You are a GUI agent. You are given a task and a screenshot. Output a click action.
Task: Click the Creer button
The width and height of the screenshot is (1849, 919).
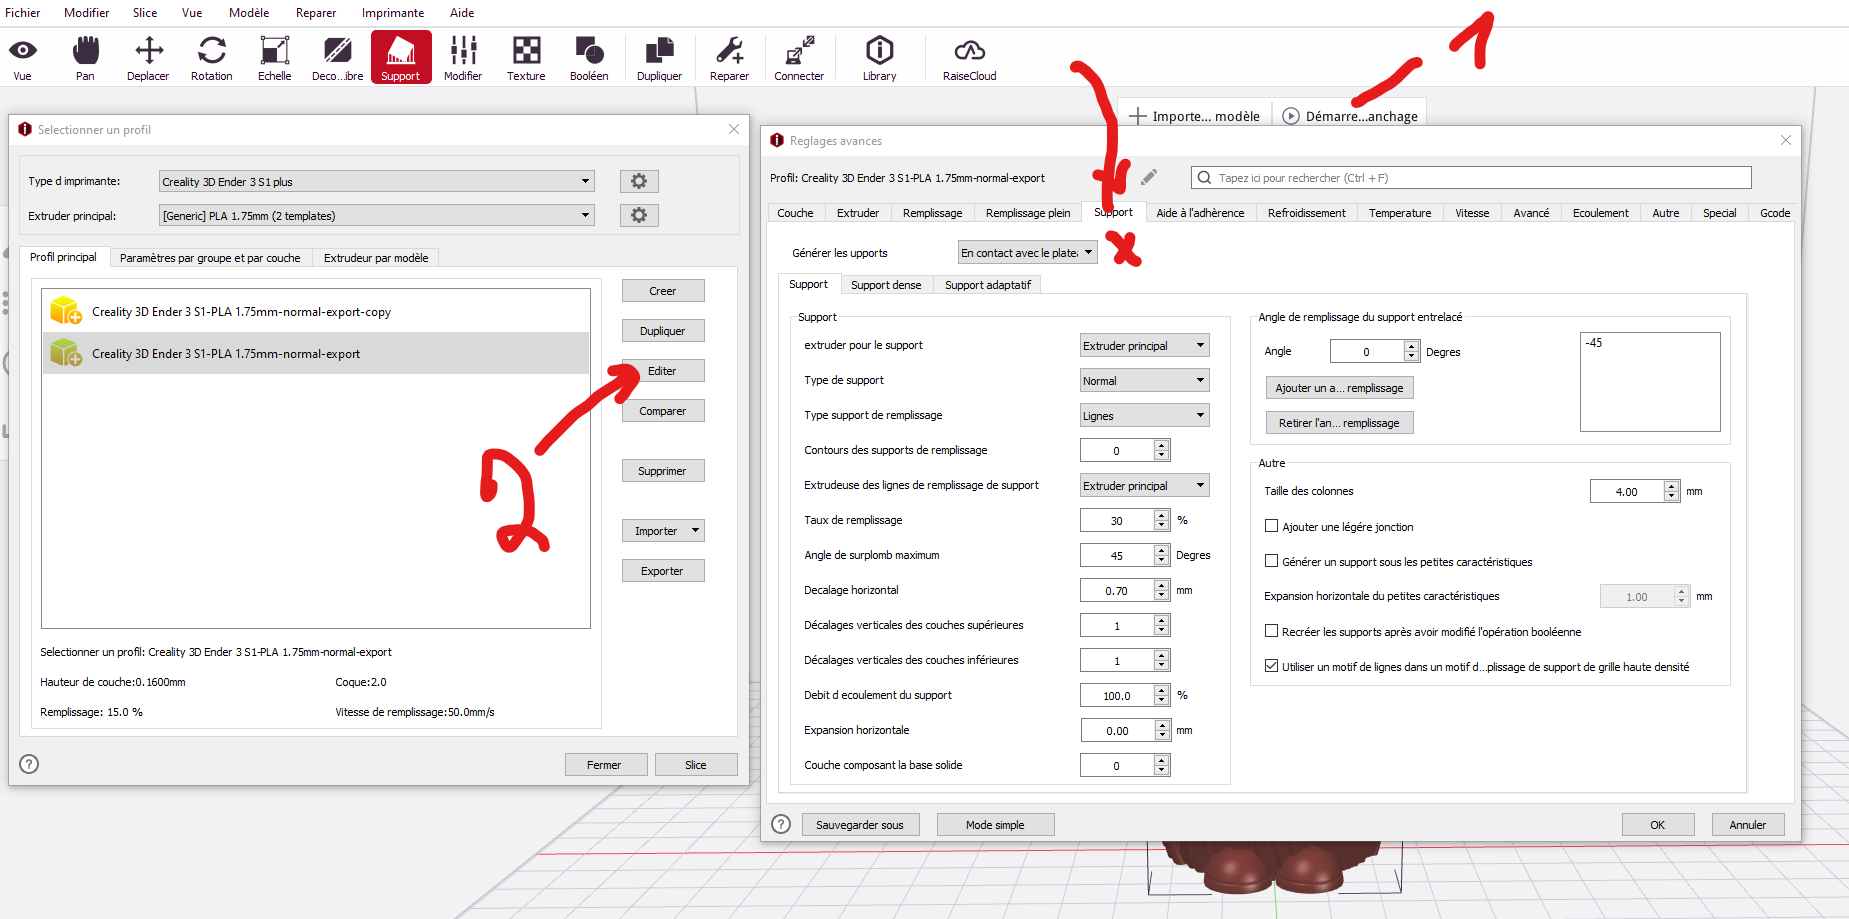(x=663, y=291)
